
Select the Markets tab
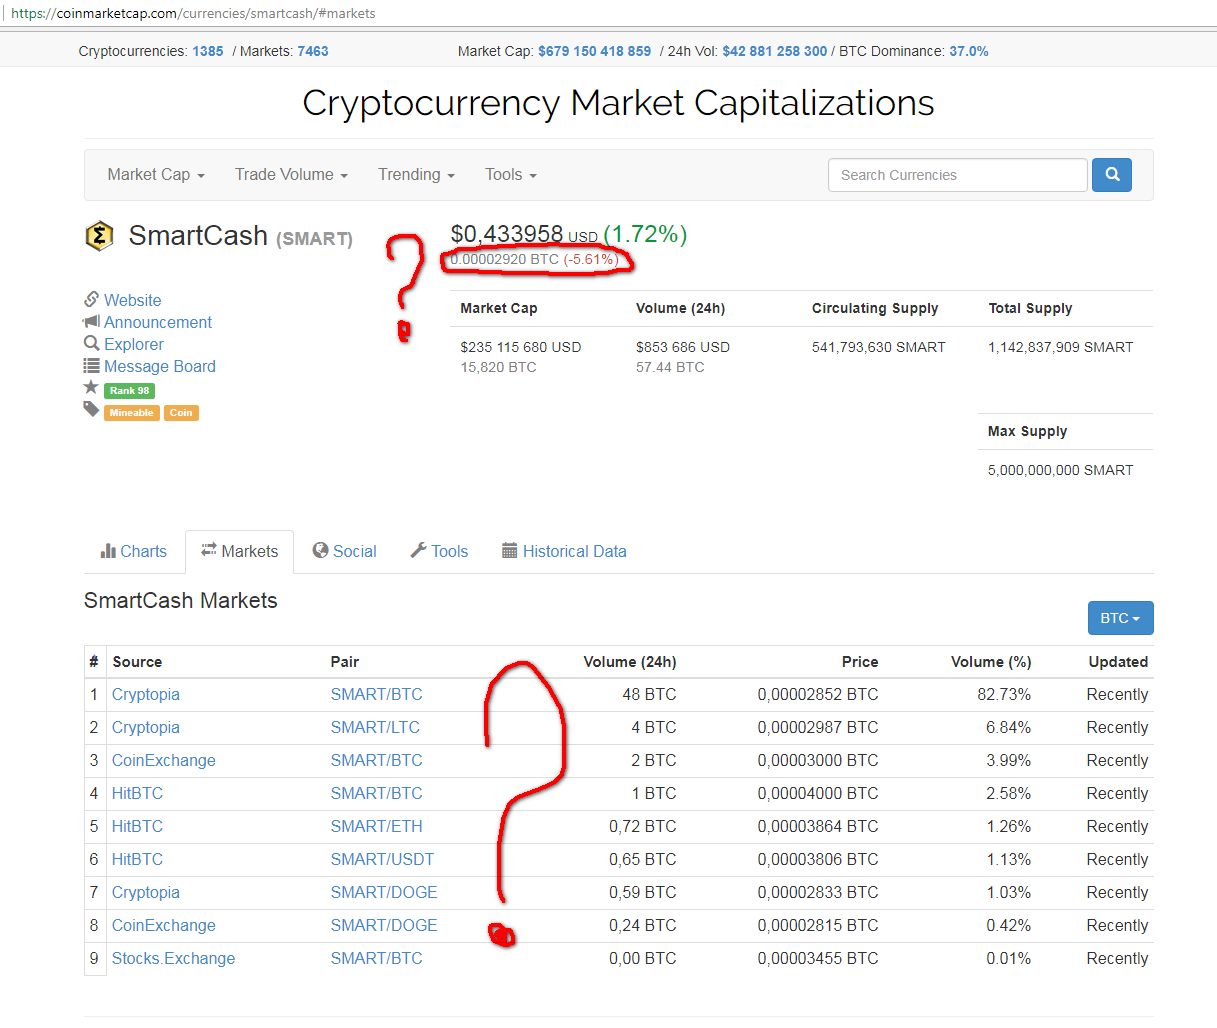click(240, 551)
